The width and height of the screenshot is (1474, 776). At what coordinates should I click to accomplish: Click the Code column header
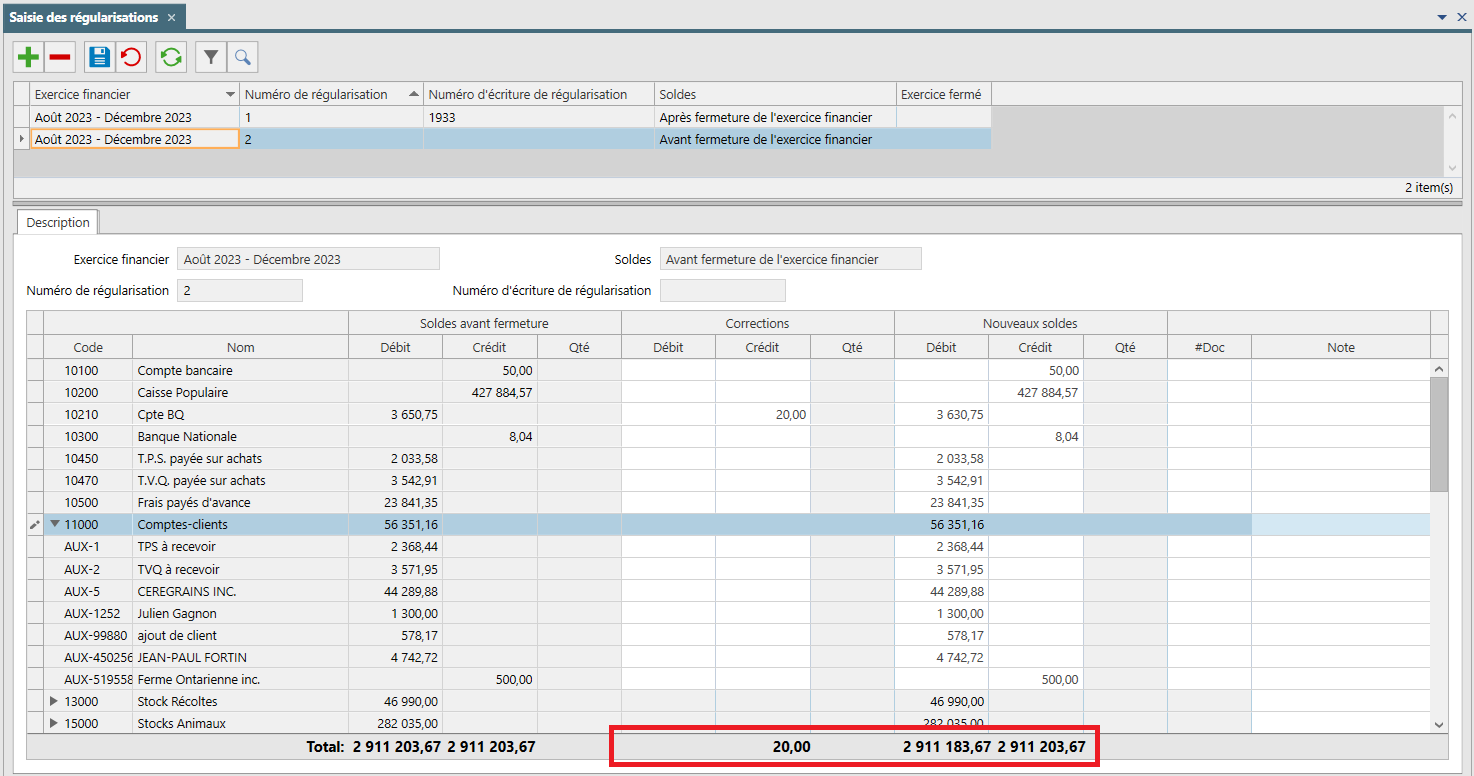(x=88, y=347)
